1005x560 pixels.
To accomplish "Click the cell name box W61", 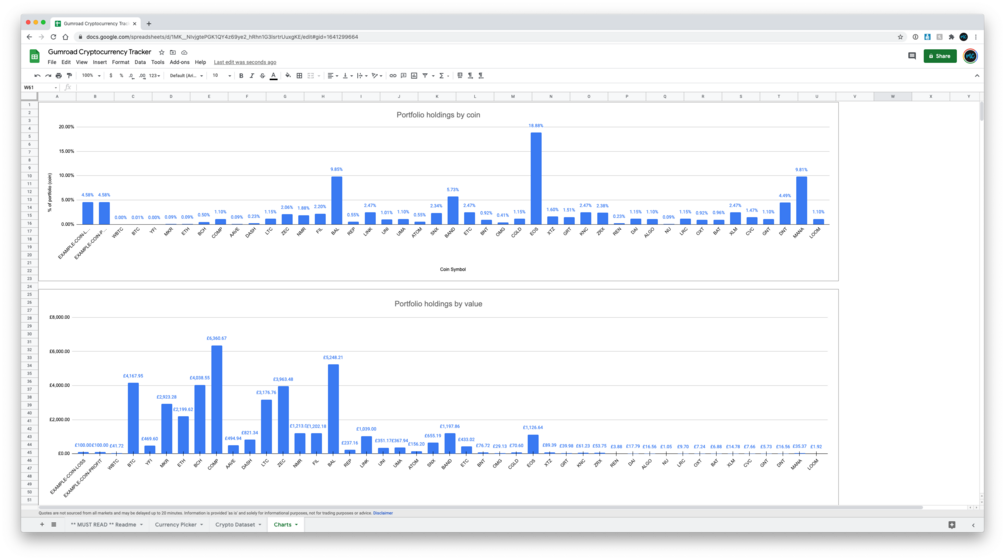I will point(40,87).
